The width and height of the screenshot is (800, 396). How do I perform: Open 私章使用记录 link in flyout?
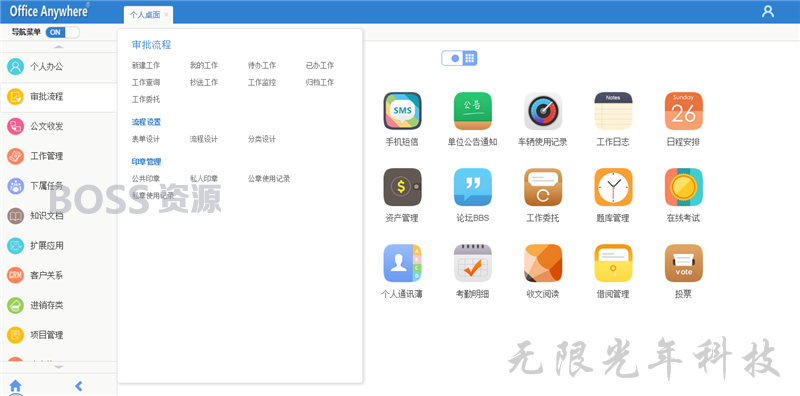[153, 196]
